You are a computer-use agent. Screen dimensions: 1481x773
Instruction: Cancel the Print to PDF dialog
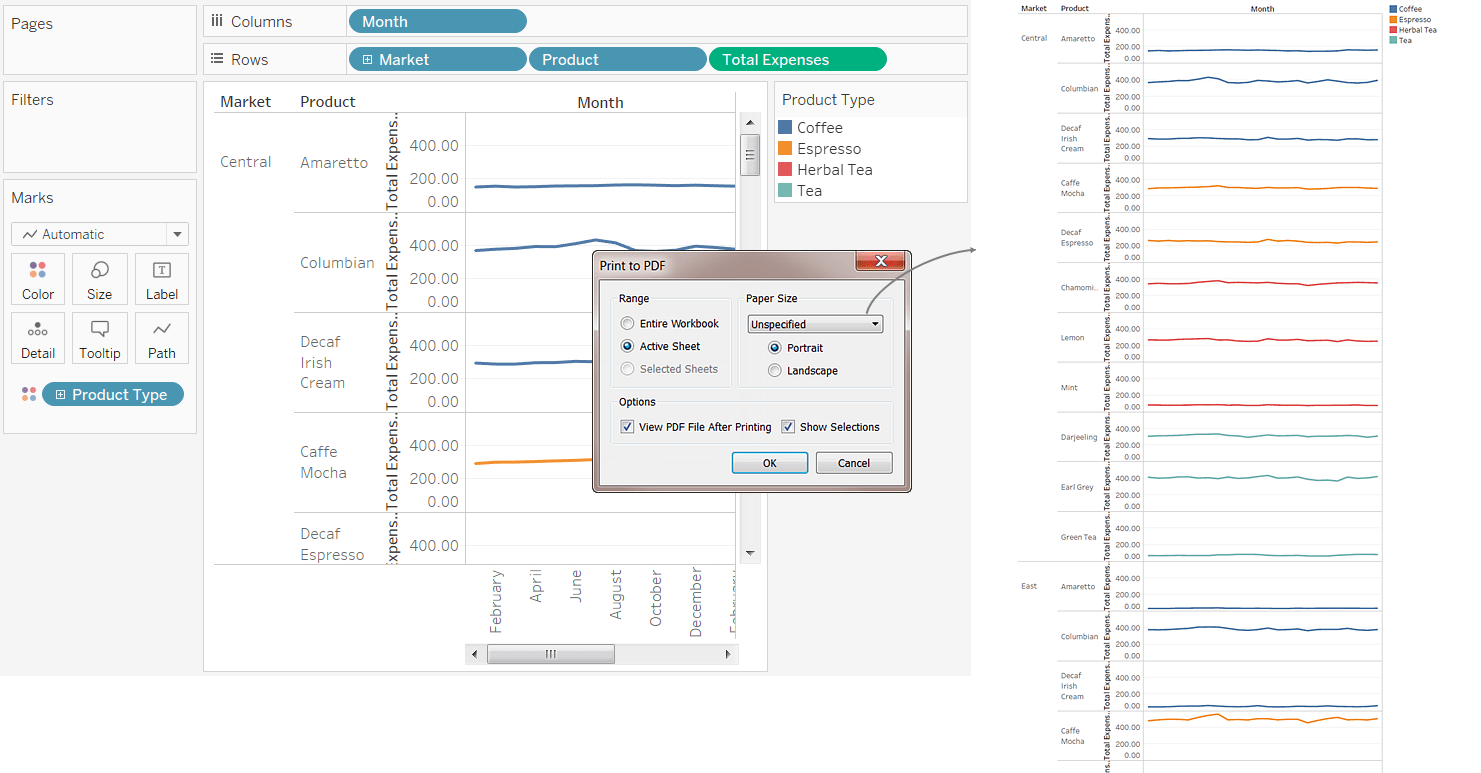pyautogui.click(x=854, y=462)
